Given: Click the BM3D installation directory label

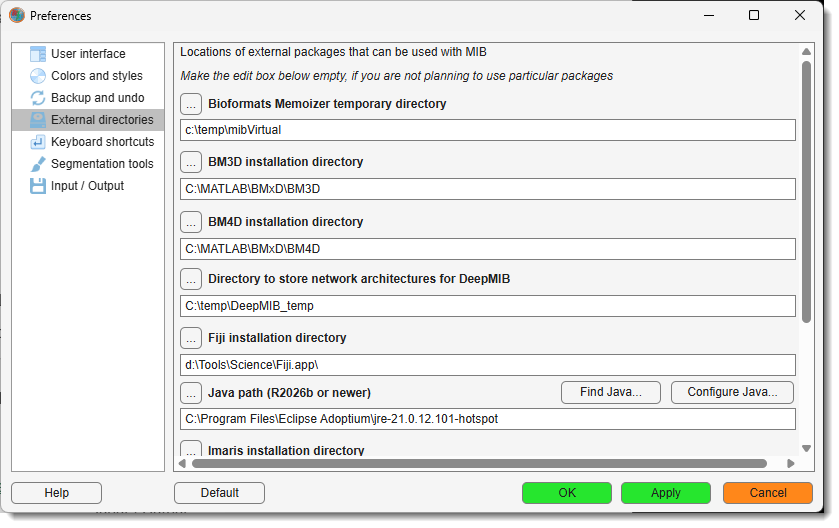Looking at the screenshot, I should (x=286, y=162).
